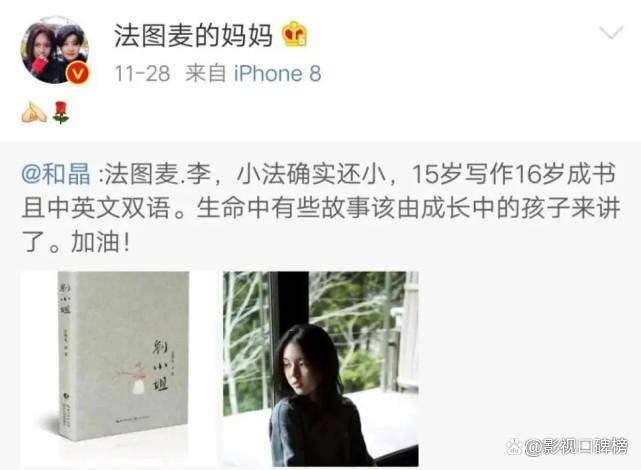Open the @和晶 mention link
The width and height of the screenshot is (641, 470).
point(56,174)
